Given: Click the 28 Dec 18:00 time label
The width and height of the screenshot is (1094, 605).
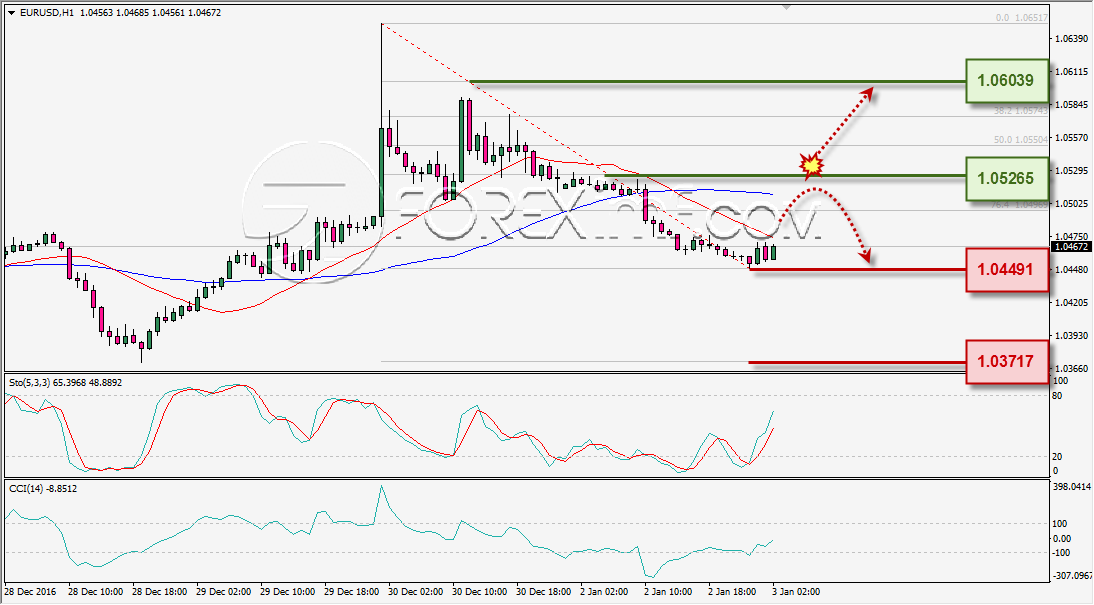Looking at the screenshot, I should (159, 592).
